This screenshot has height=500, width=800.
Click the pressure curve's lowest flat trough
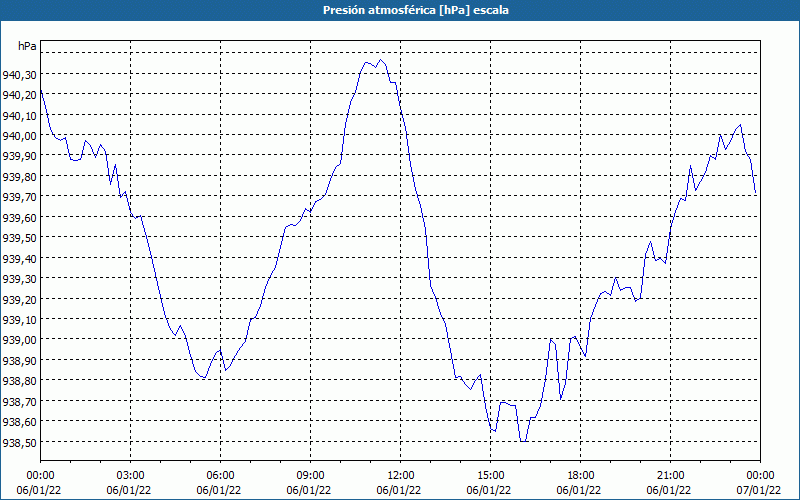[x=523, y=441]
